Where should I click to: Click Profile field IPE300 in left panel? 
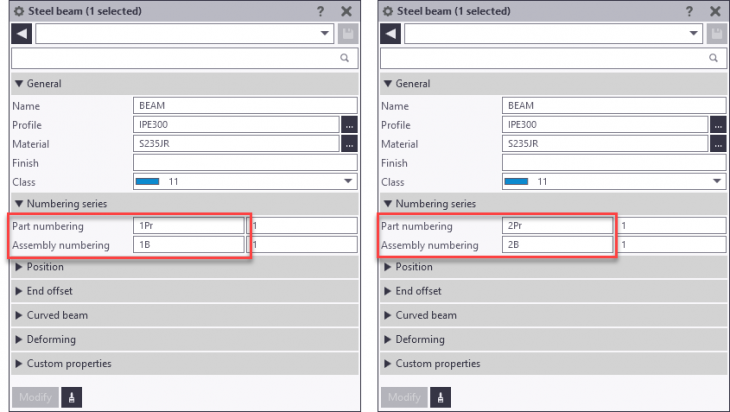click(237, 125)
